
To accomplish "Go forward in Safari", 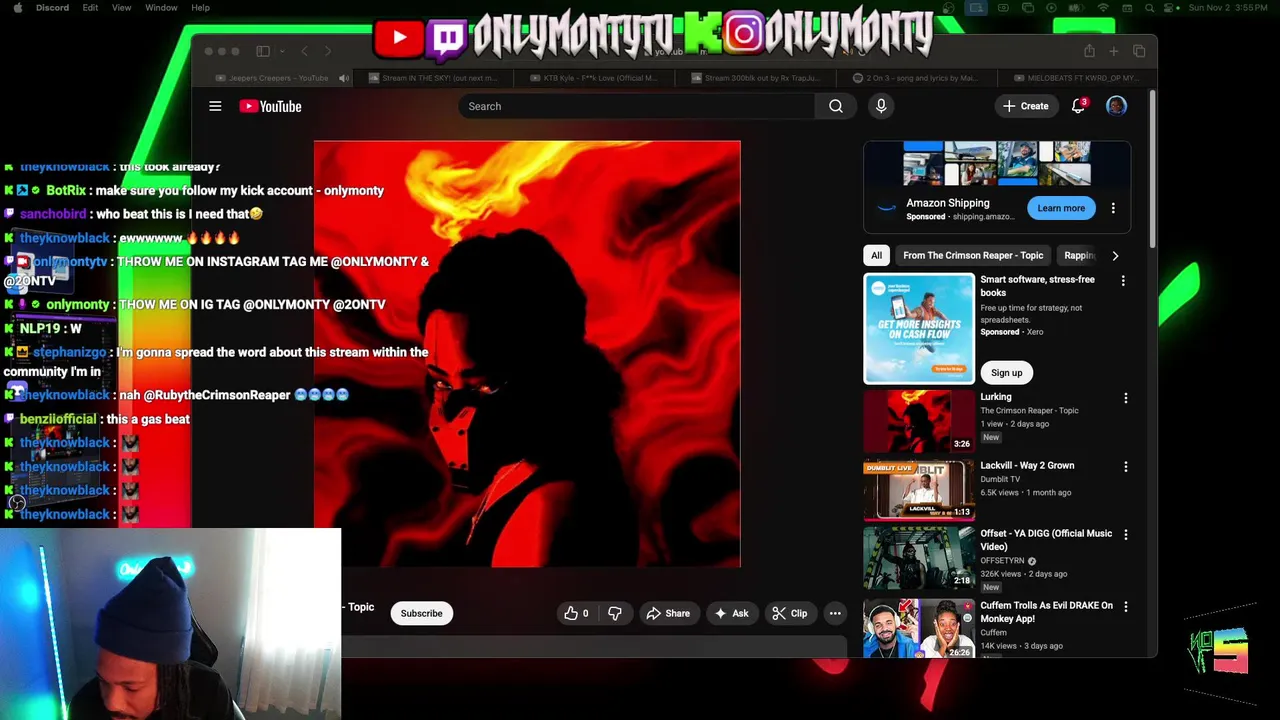I will 327,51.
